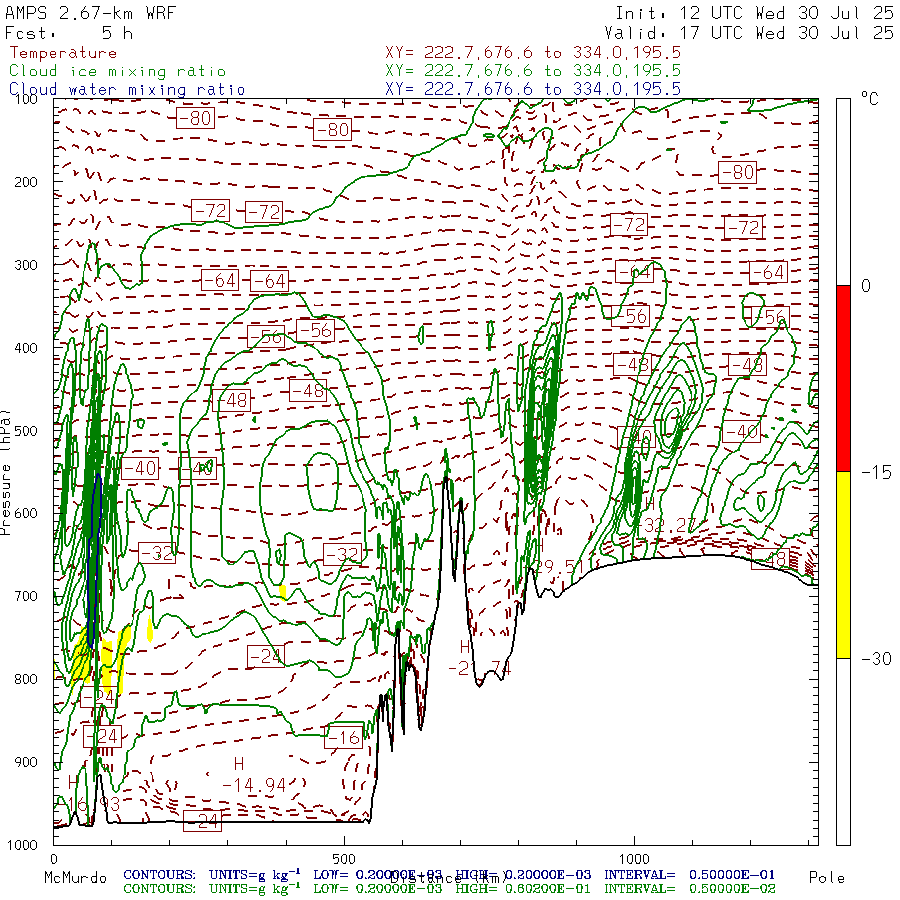Image resolution: width=900 pixels, height=900 pixels.
Task: Click the red 'Temperature' legend label
Action: (63, 53)
